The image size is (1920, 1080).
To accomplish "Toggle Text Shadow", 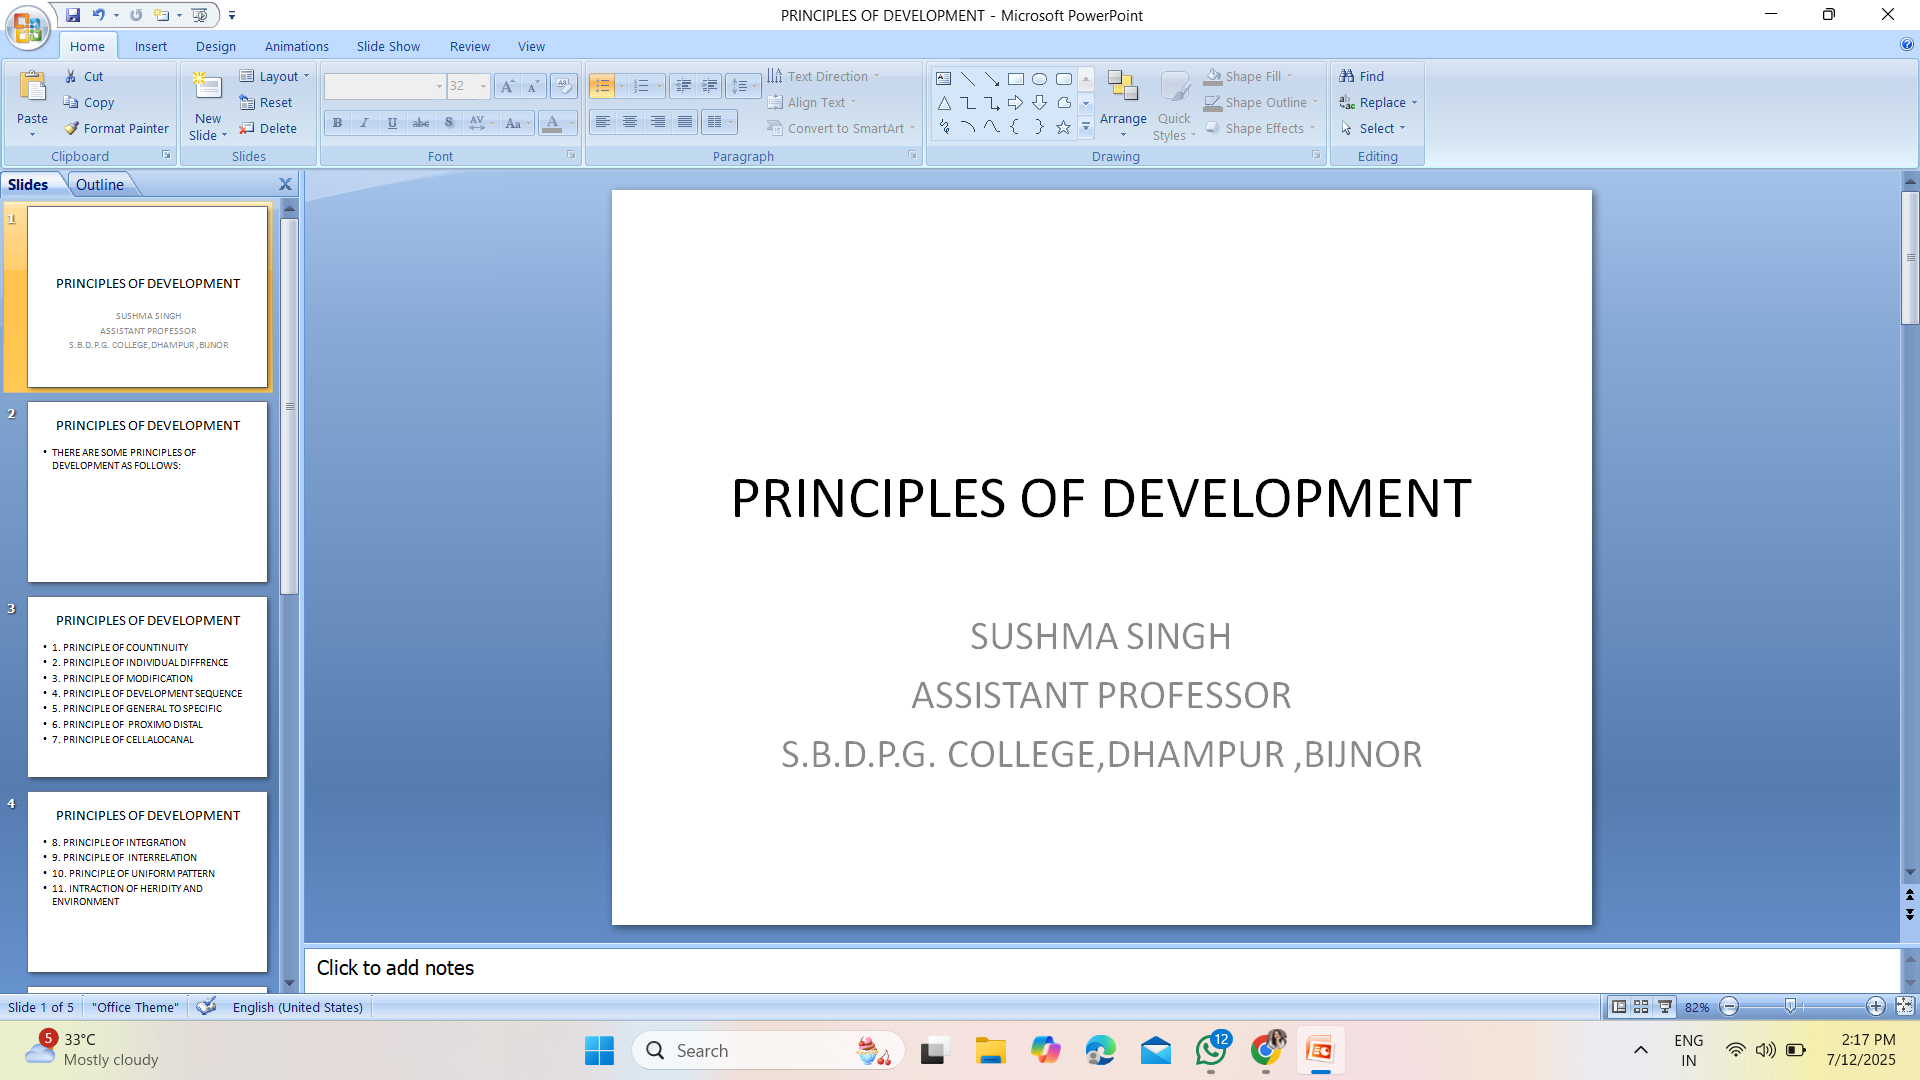I will pos(449,123).
